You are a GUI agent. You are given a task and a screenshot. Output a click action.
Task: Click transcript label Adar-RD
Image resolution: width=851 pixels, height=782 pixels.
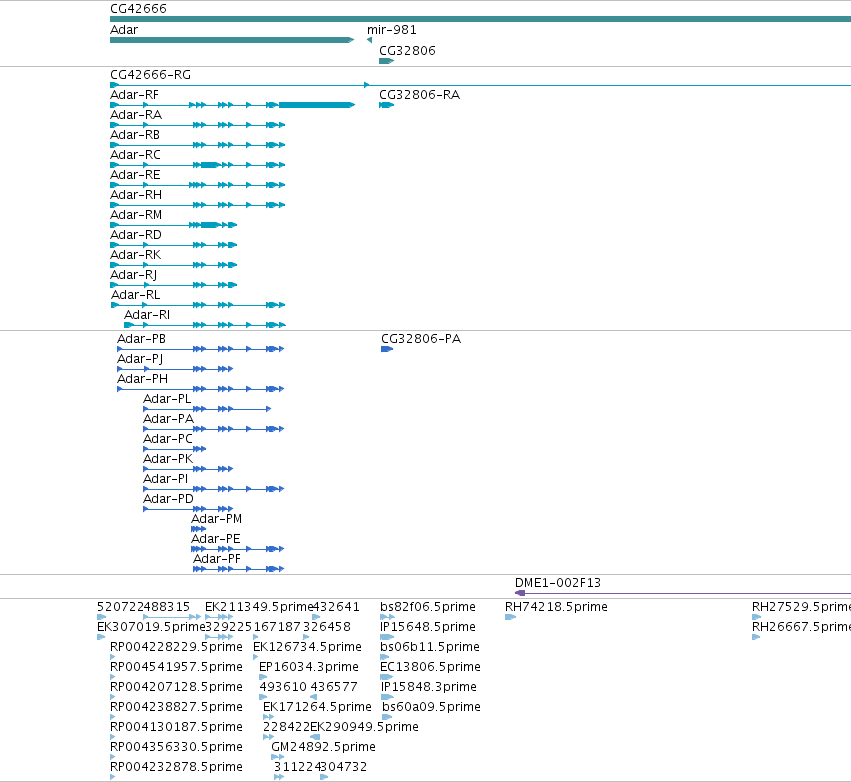click(x=136, y=235)
